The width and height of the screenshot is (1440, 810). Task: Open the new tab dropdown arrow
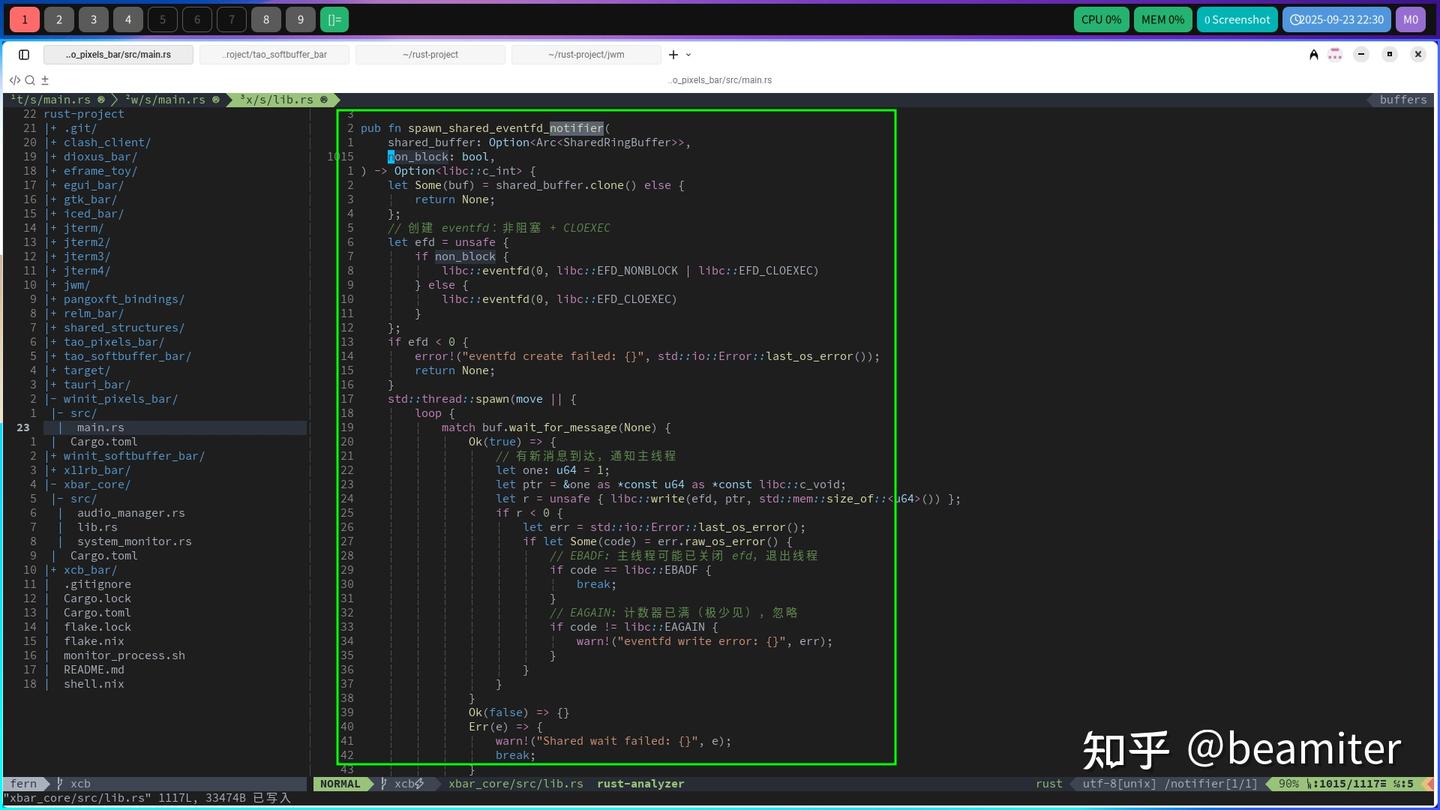tap(686, 55)
